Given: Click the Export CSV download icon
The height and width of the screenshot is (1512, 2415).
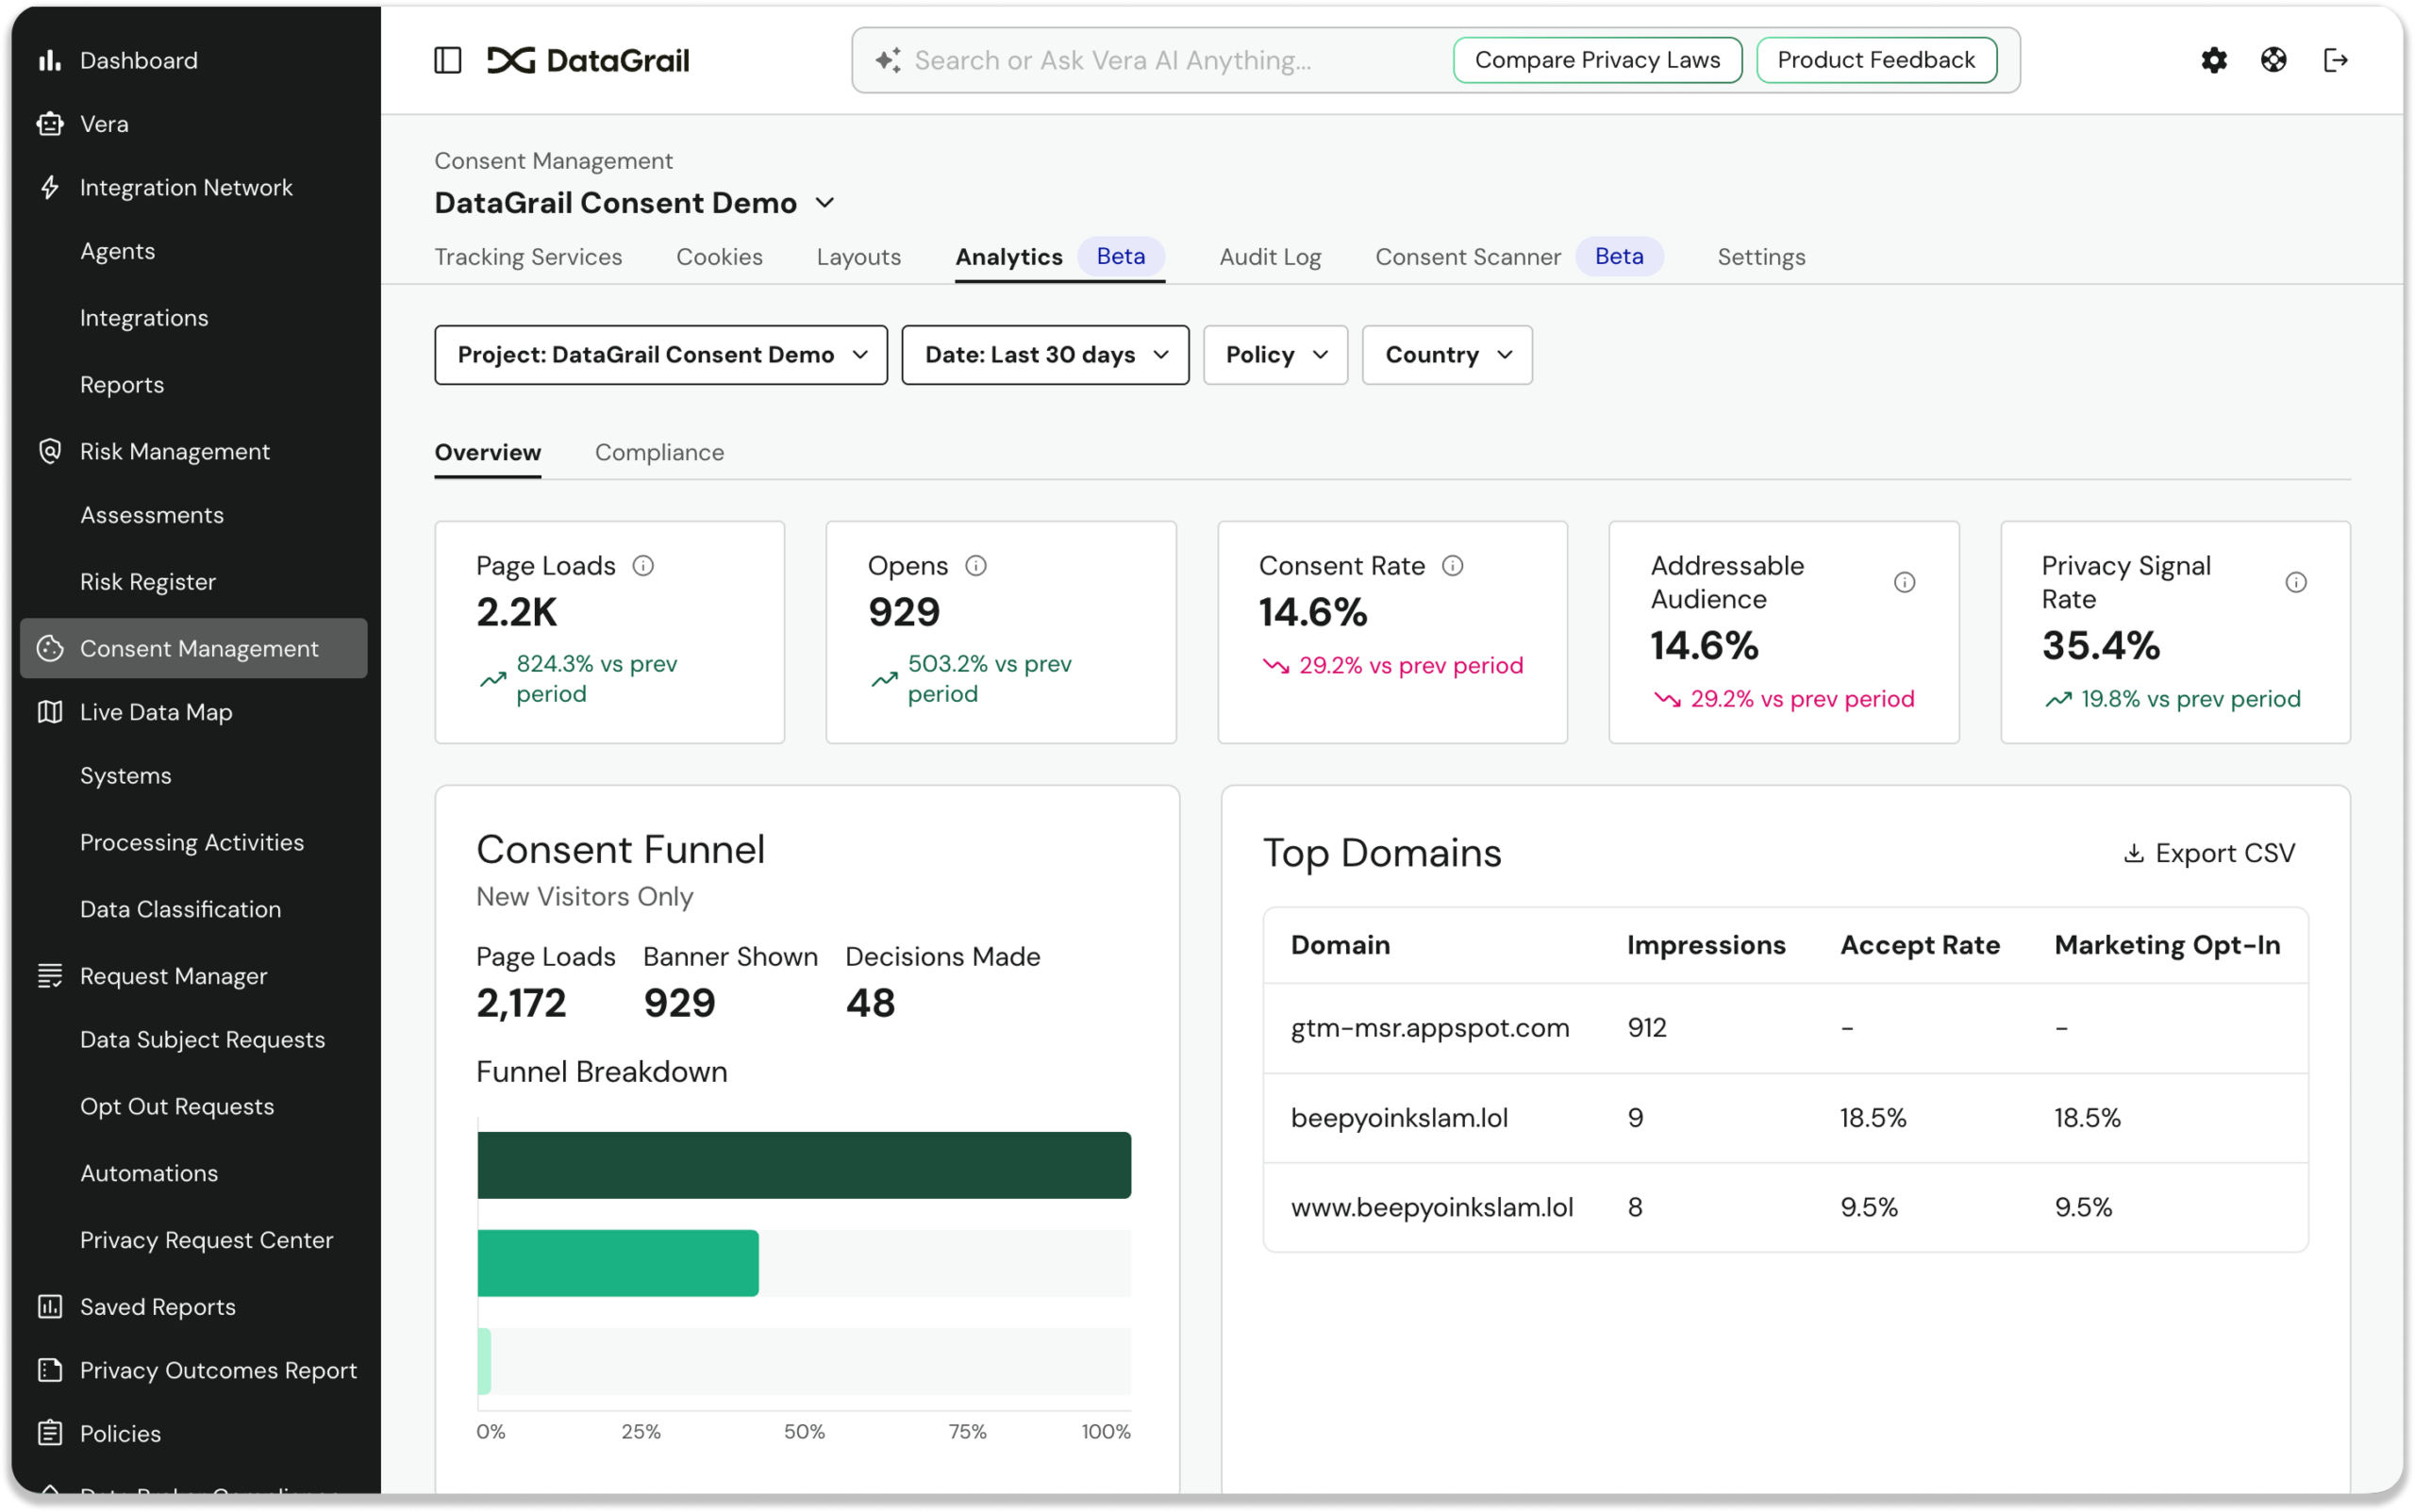Looking at the screenshot, I should 2134,853.
